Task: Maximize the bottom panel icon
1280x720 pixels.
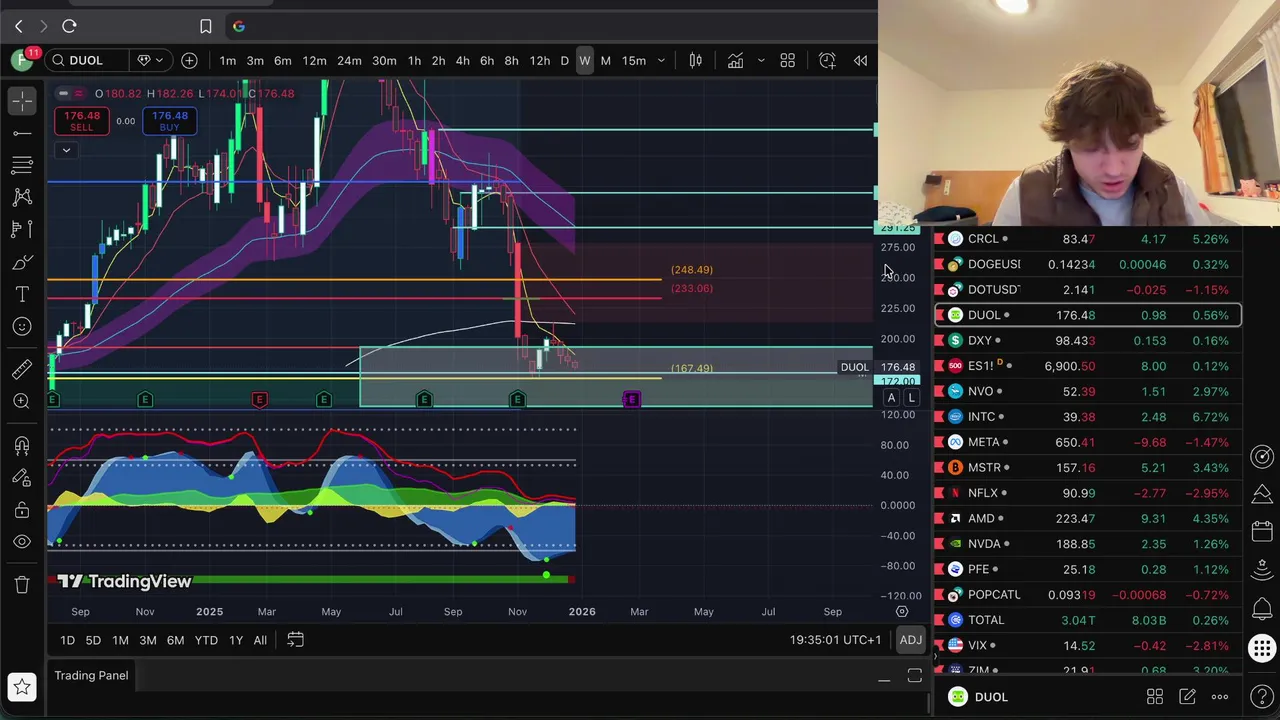Action: 914,677
